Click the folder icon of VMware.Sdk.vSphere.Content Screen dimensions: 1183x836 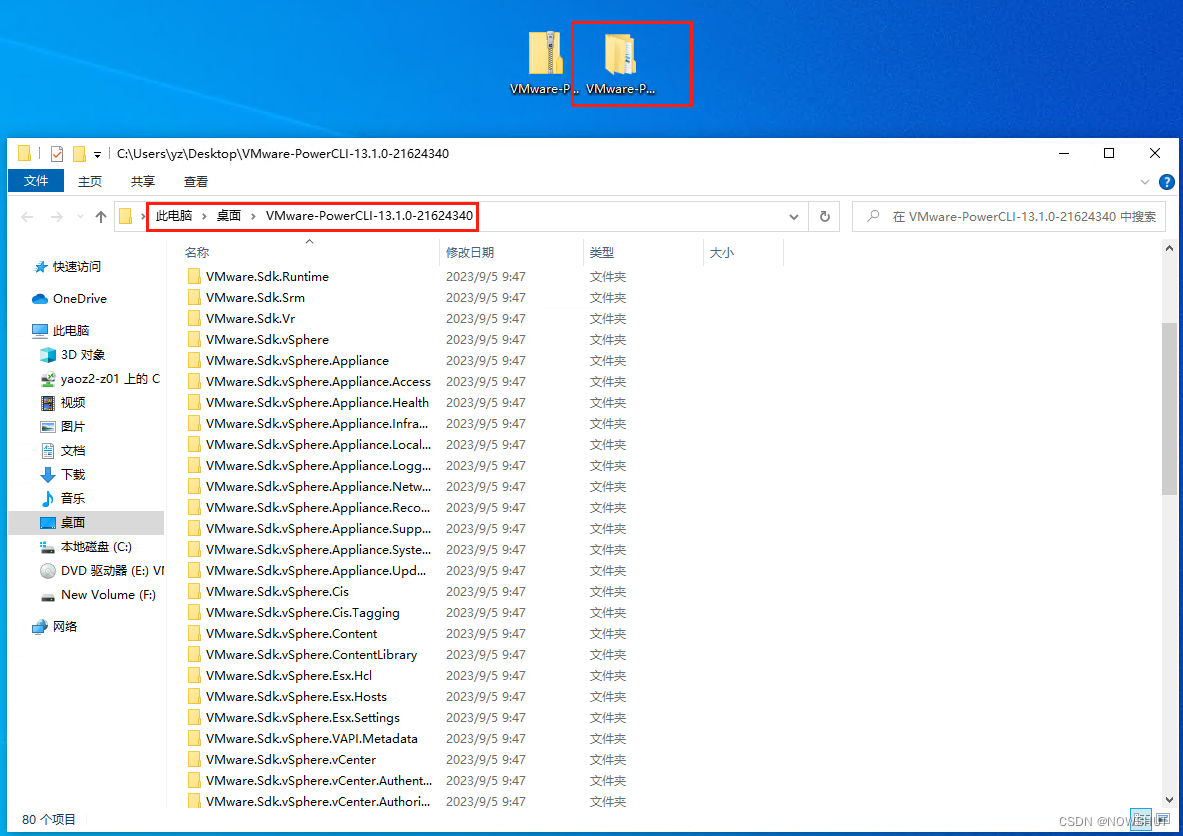click(195, 634)
